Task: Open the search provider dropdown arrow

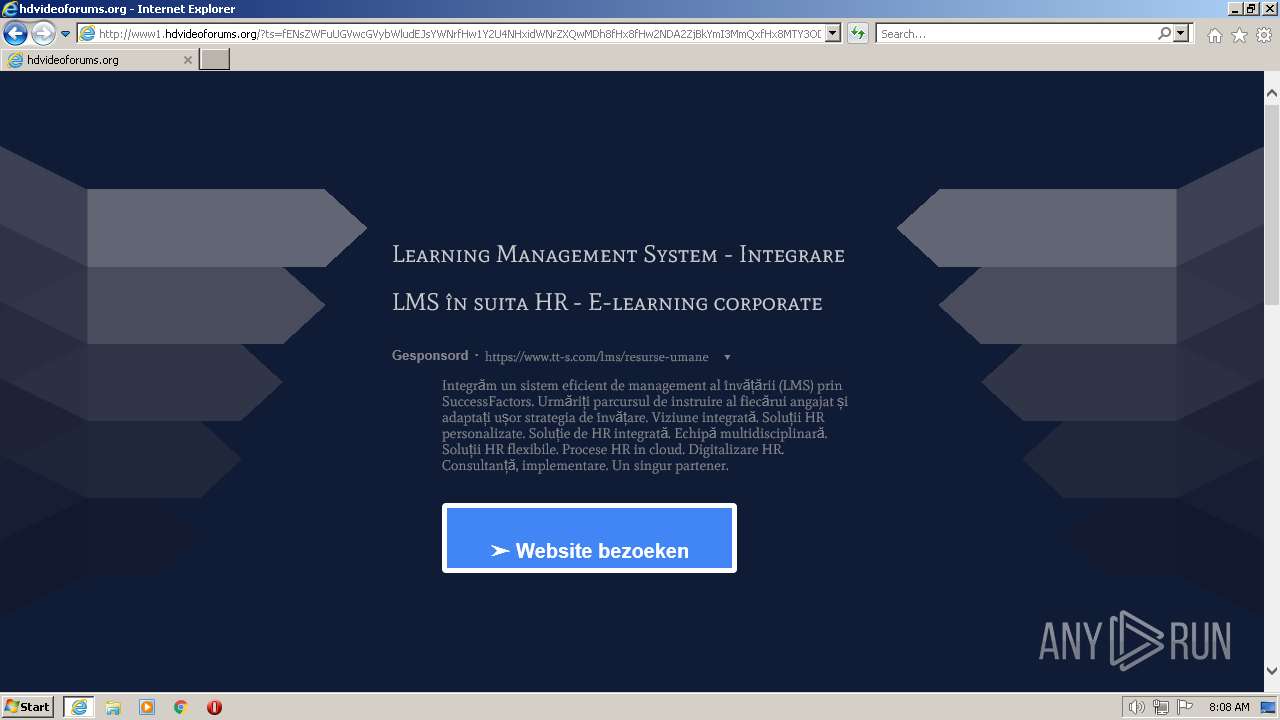Action: click(1182, 33)
